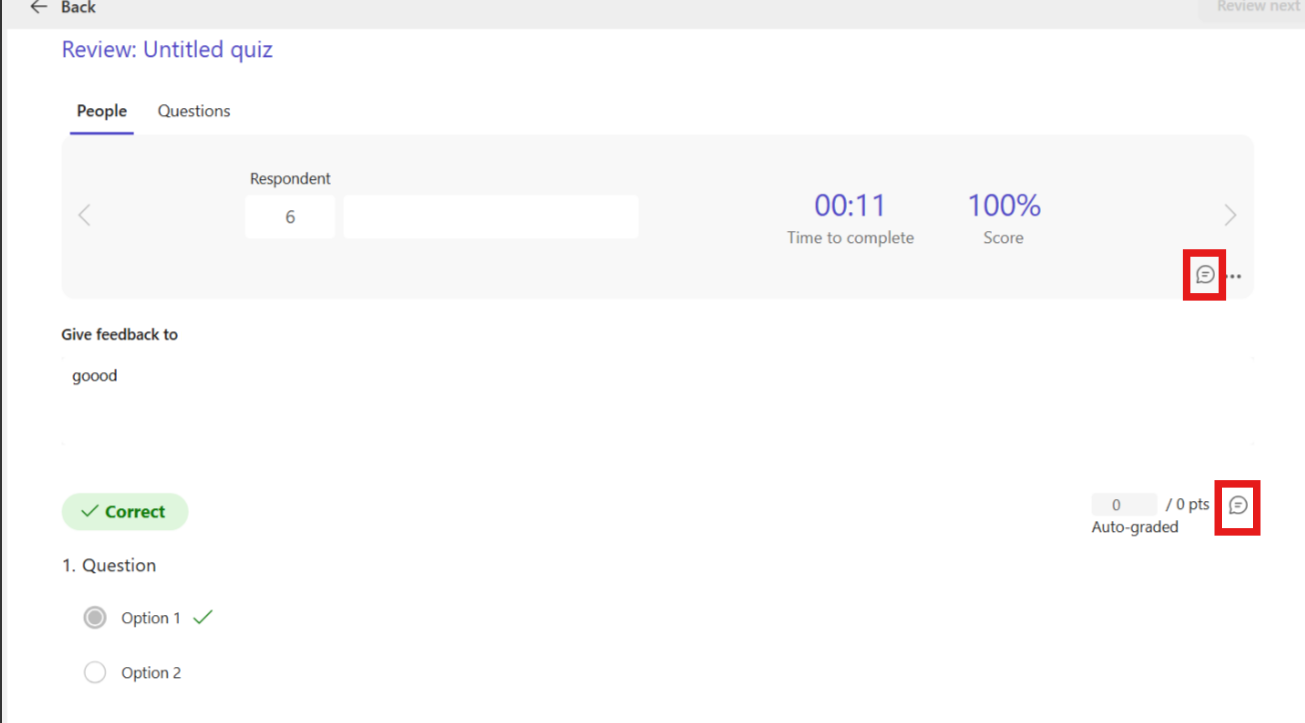Screen dimensions: 1305x723
Task: Edit the points field for question 1
Action: click(x=1124, y=505)
